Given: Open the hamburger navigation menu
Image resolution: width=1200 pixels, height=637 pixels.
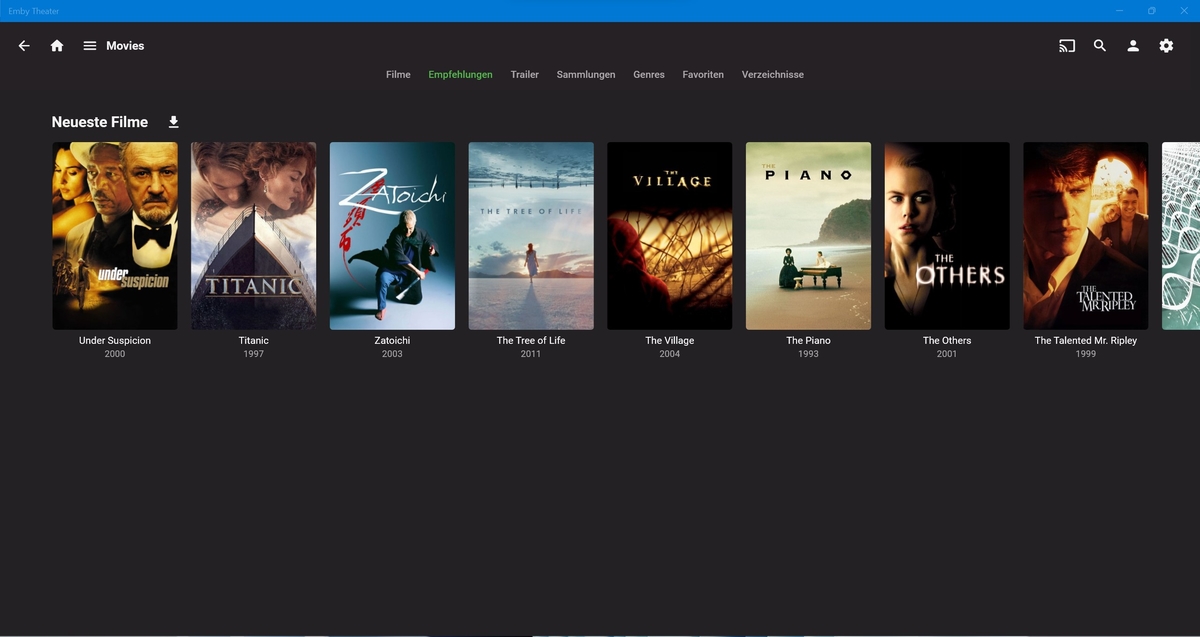Looking at the screenshot, I should [x=90, y=46].
